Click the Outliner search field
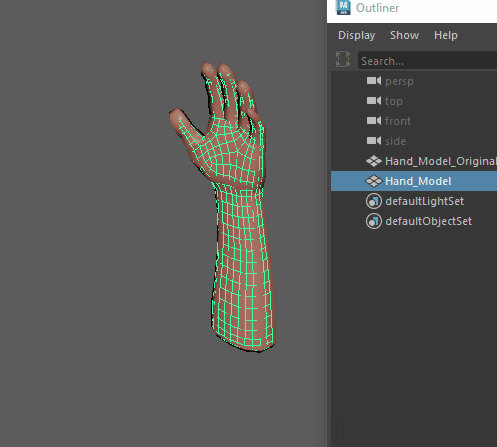This screenshot has height=447, width=497. pos(427,61)
